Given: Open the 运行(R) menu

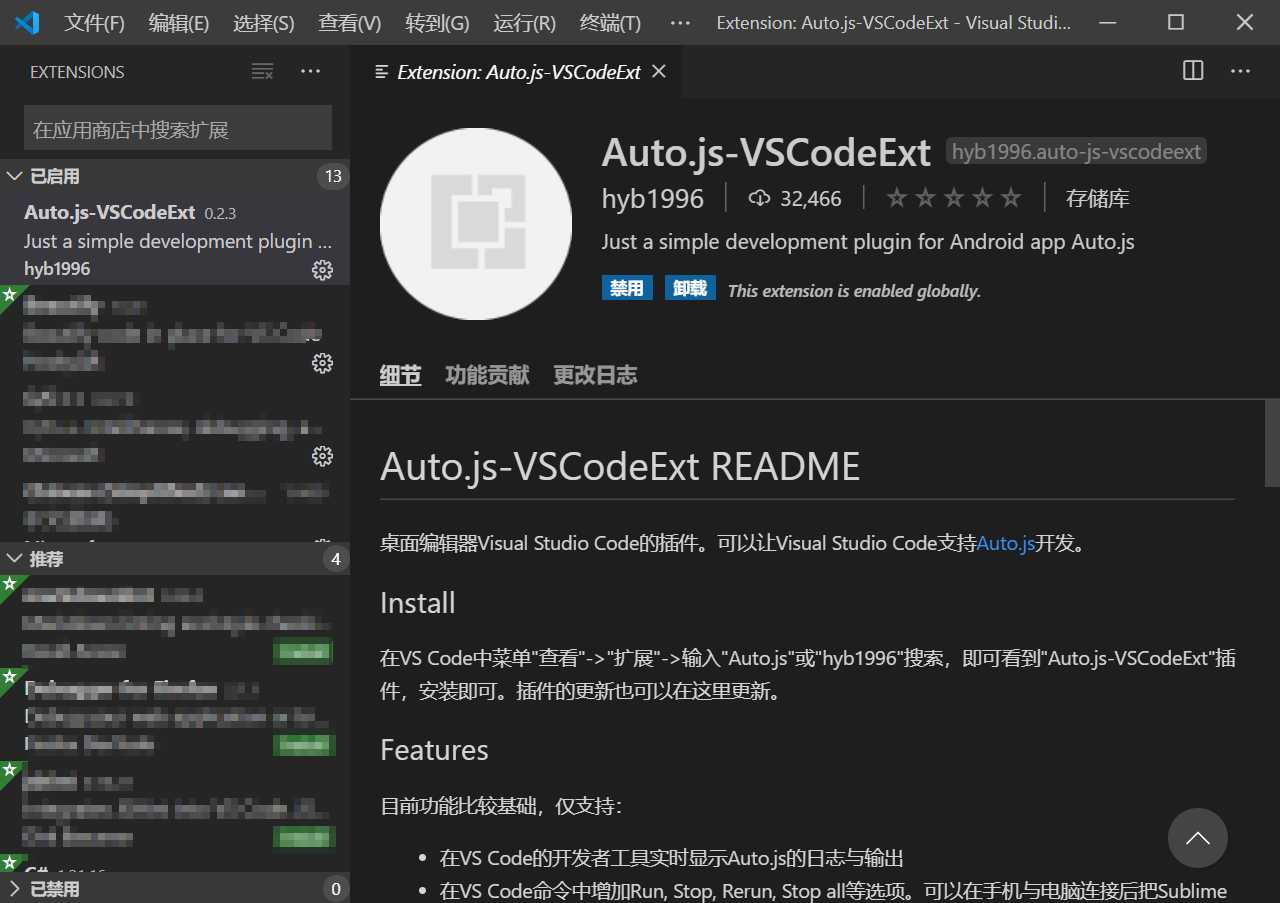Looking at the screenshot, I should coord(524,22).
